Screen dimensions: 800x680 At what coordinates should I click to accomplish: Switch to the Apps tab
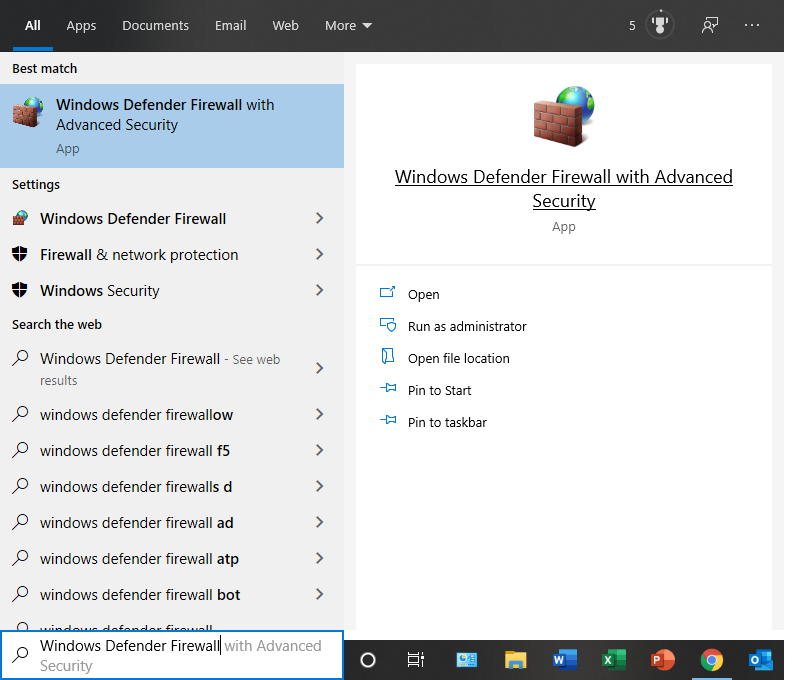[x=81, y=26]
